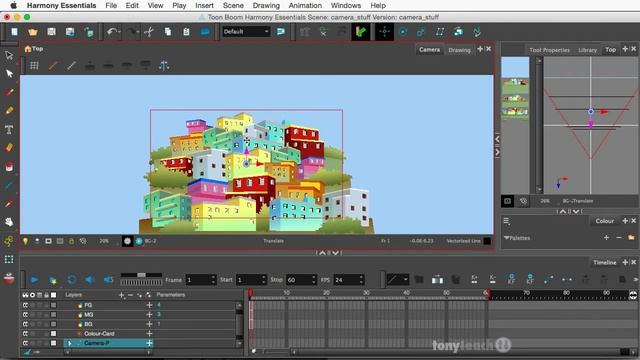
Task: Choose the Brush tool in left toolbar
Action: (9, 92)
